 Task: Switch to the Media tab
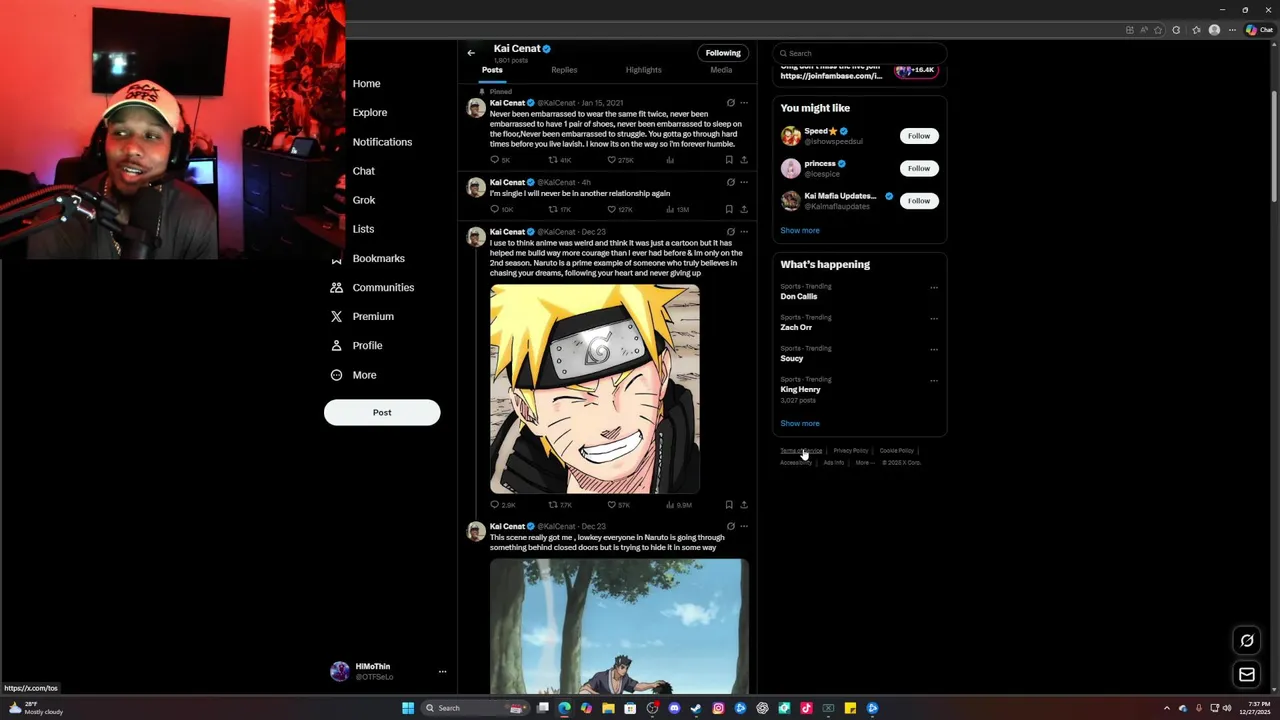click(x=721, y=70)
